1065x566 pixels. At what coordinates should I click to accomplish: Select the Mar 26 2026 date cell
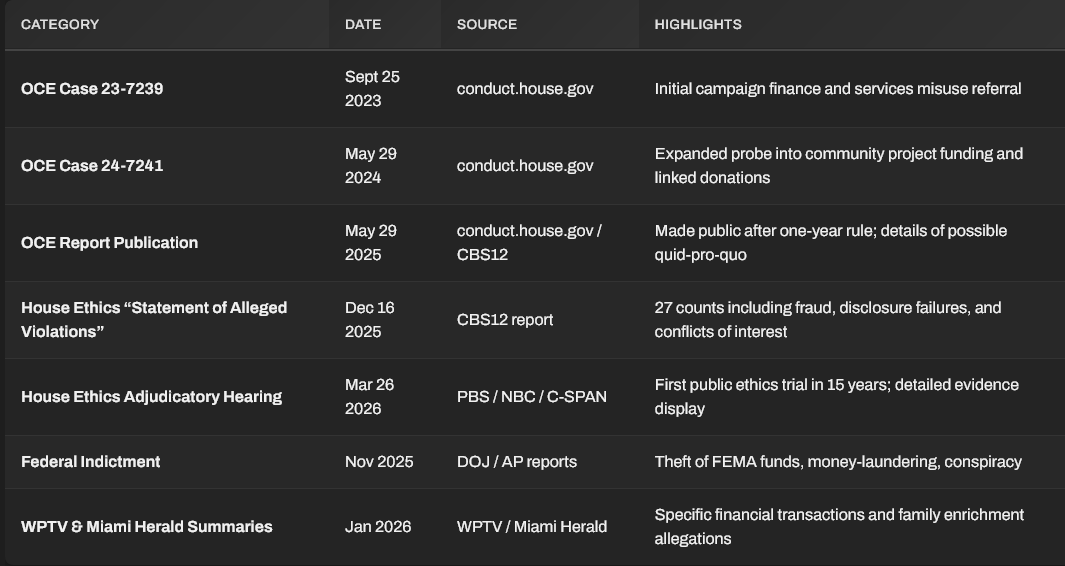click(x=369, y=397)
